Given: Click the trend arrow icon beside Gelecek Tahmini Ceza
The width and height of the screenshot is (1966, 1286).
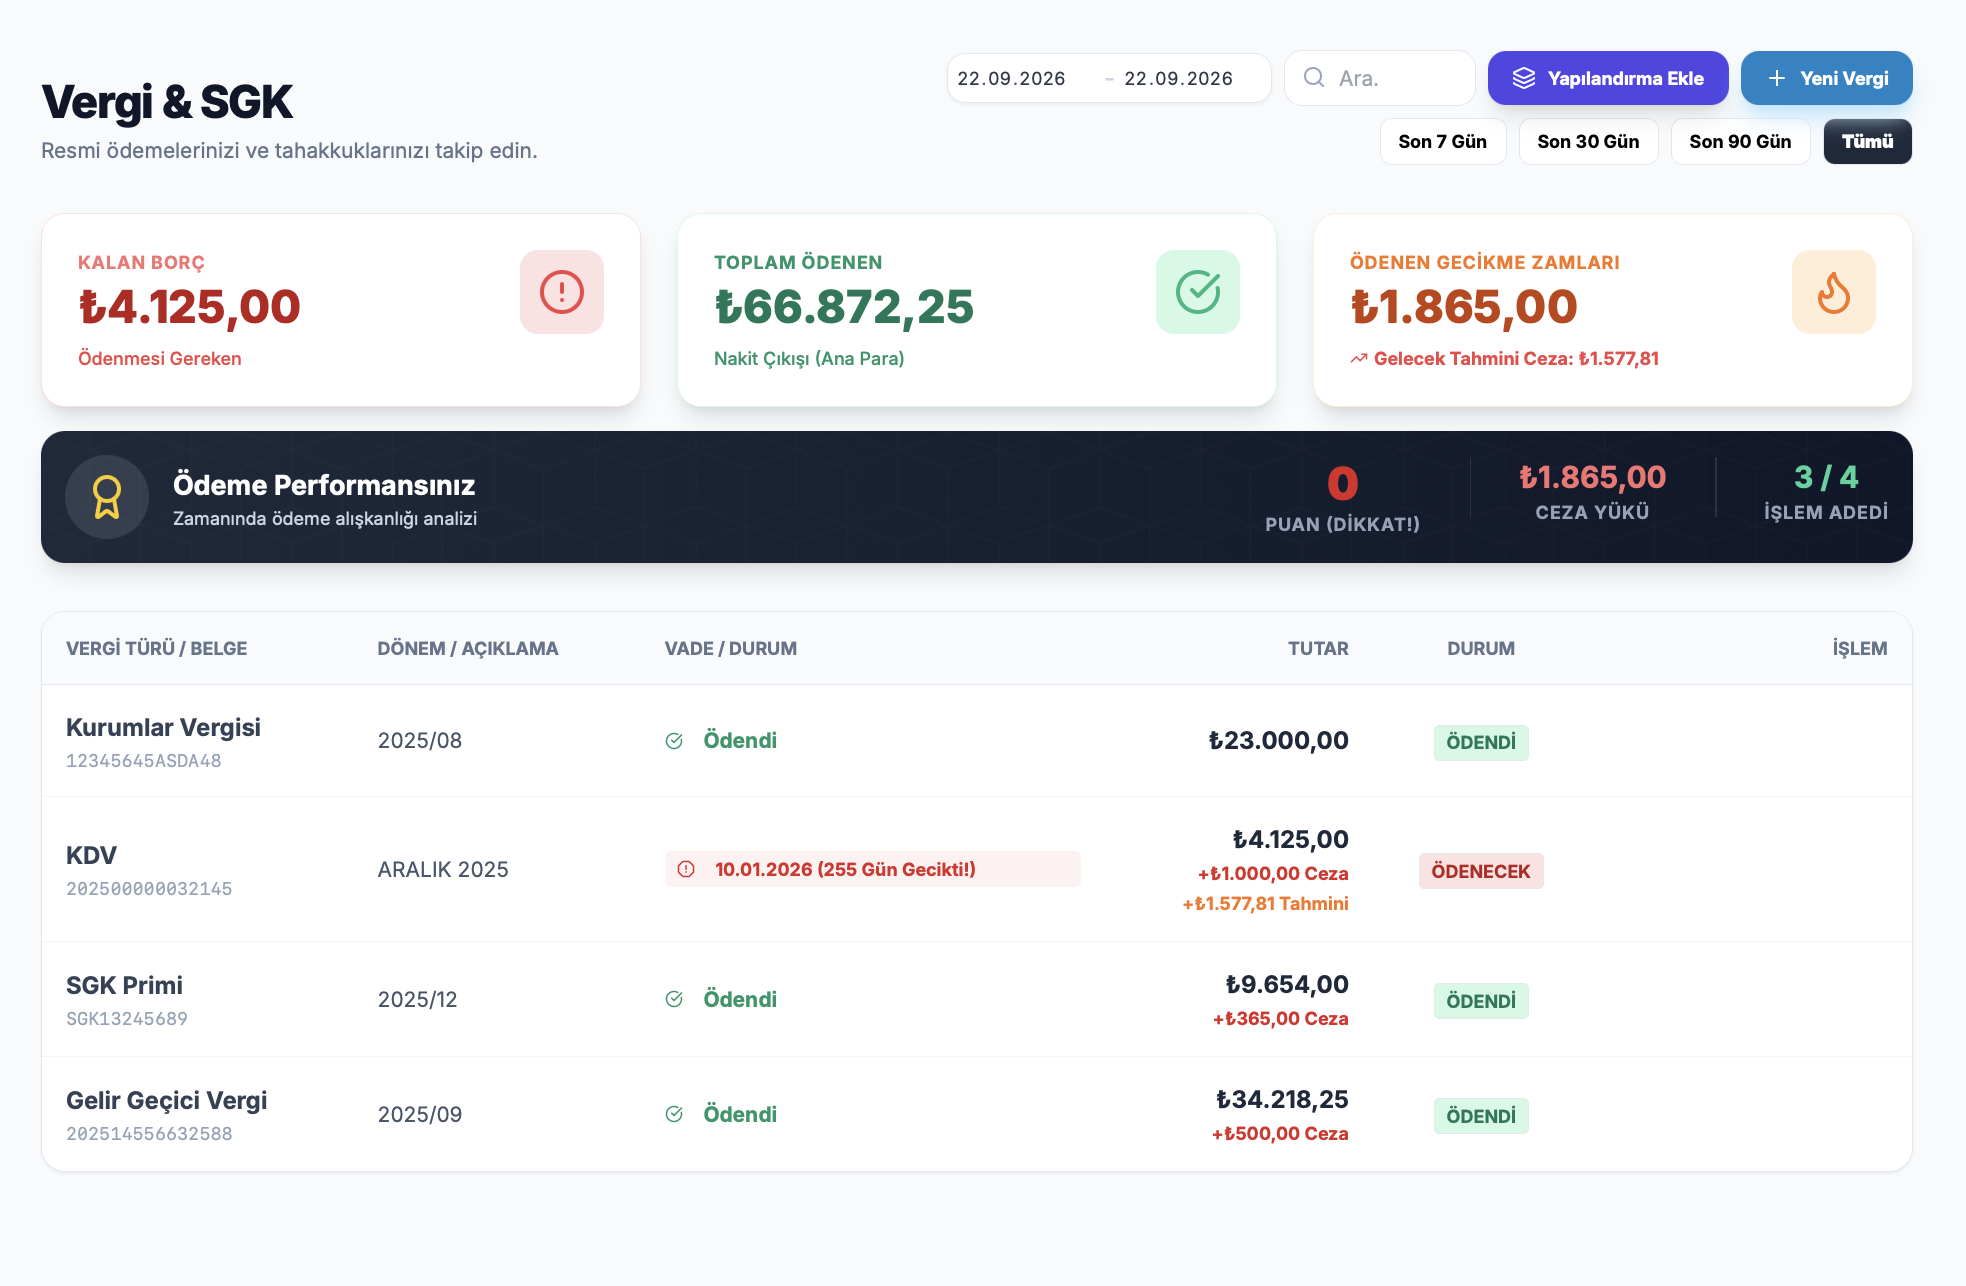Looking at the screenshot, I should tap(1359, 359).
